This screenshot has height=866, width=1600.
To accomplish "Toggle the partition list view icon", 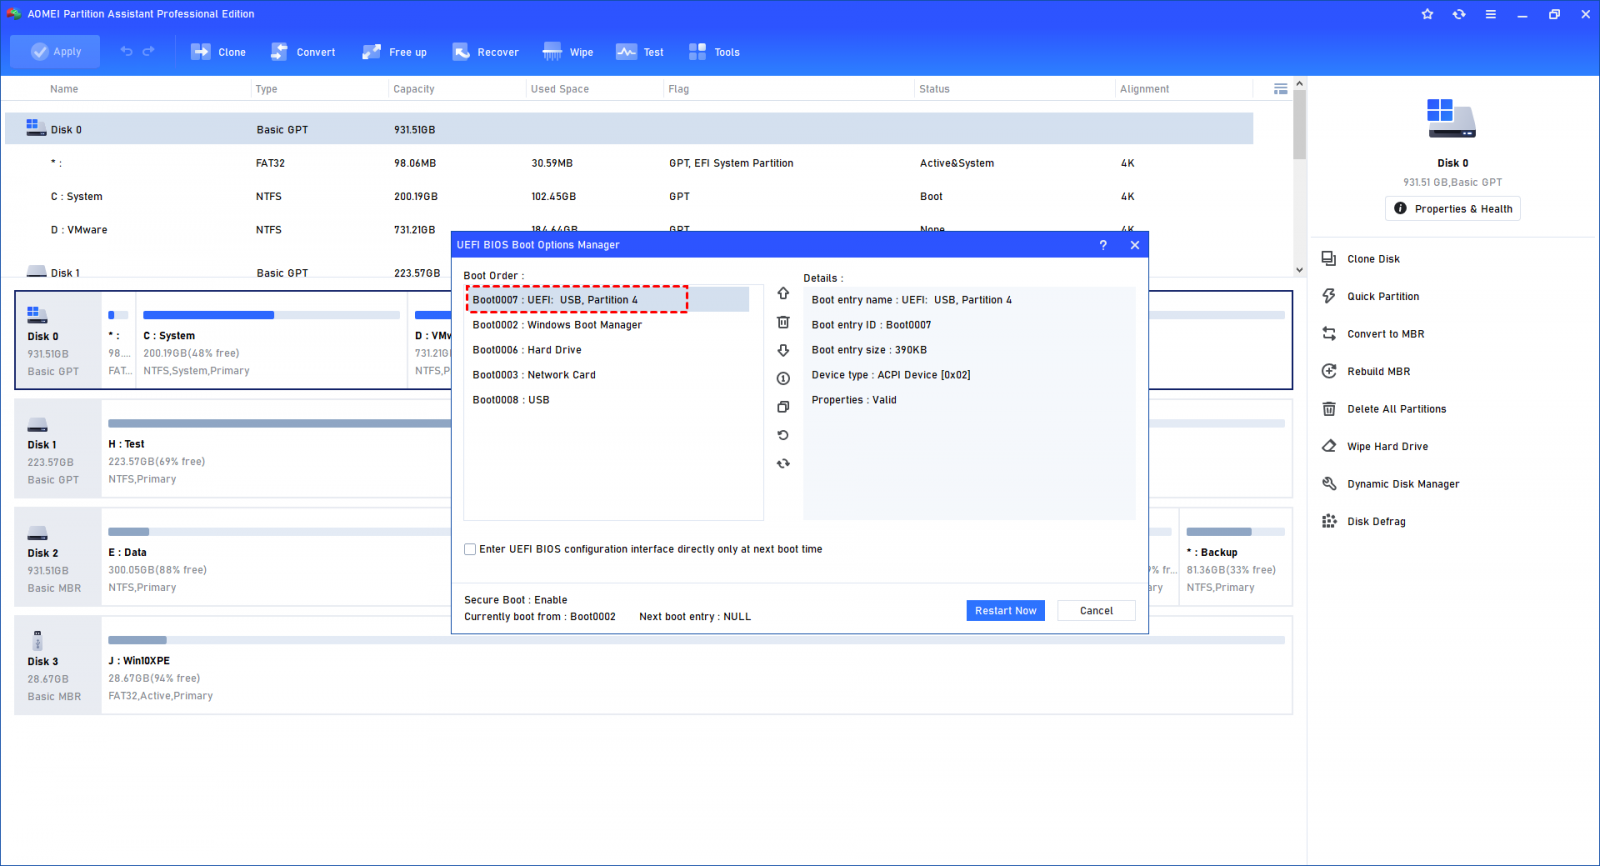I will tap(1280, 89).
